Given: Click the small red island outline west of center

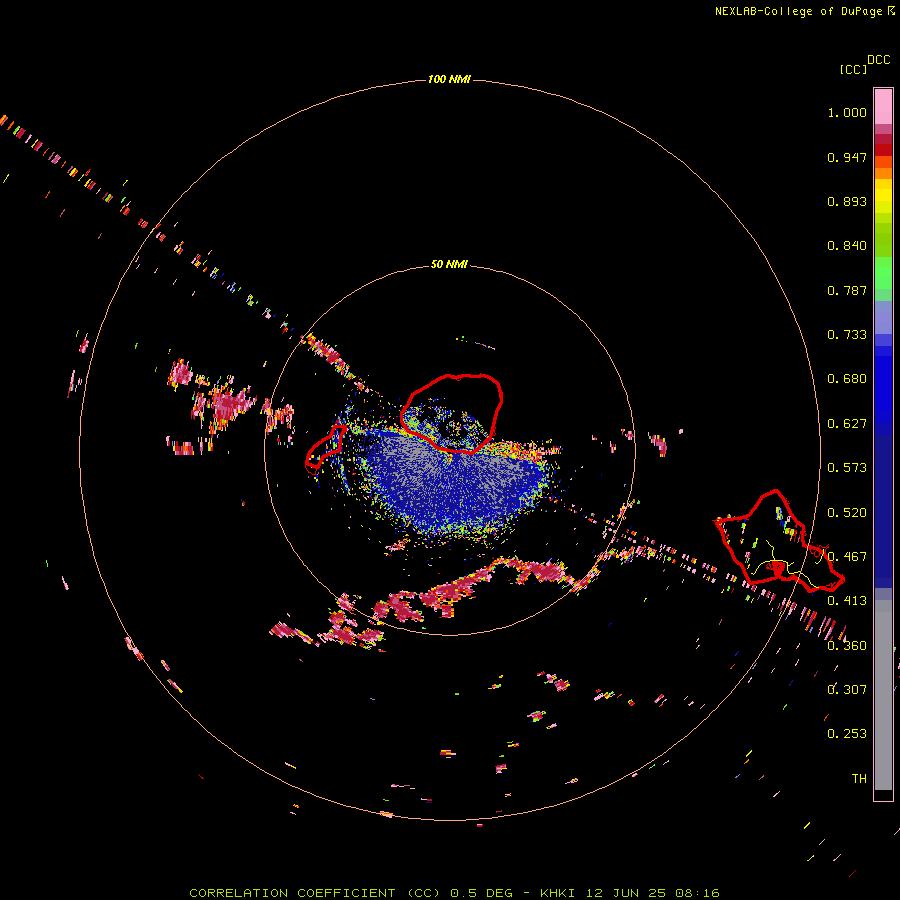Looking at the screenshot, I should point(325,447).
